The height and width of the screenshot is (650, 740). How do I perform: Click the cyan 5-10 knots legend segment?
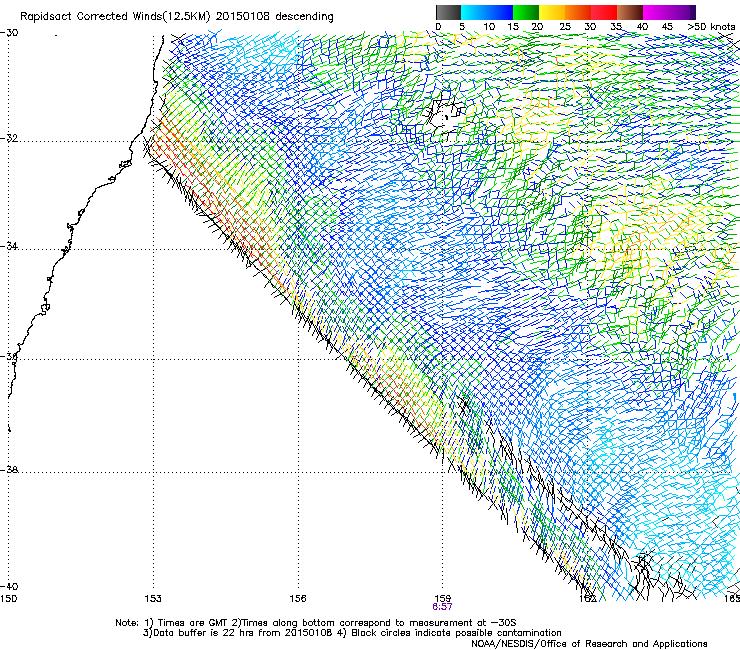(474, 12)
